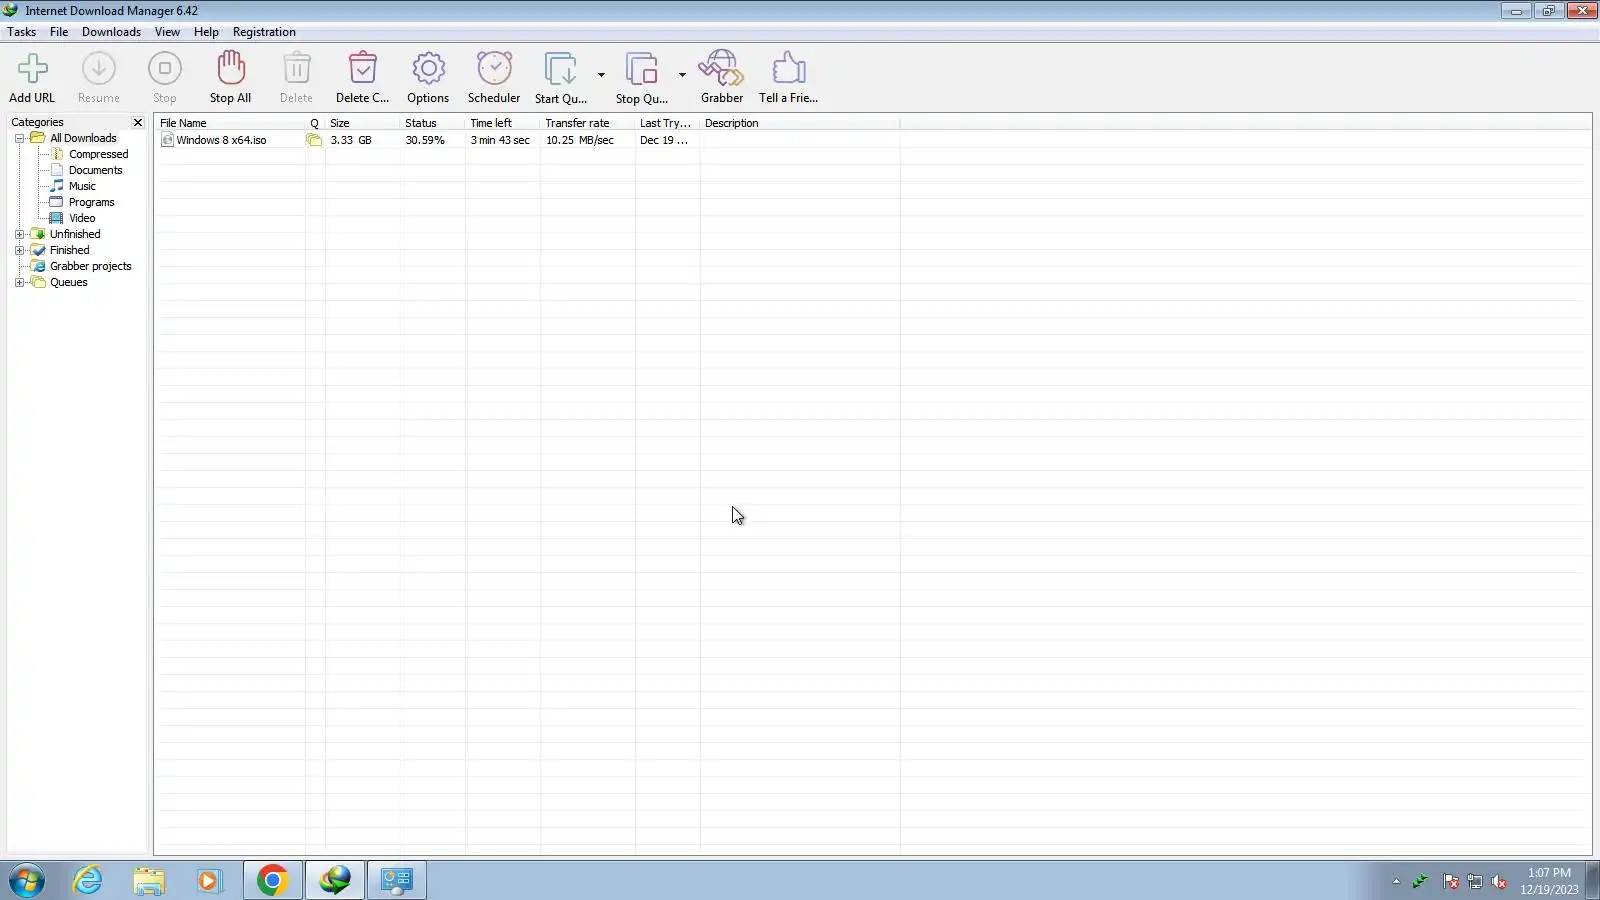Screen dimensions: 1600x900
Task: Select the Unfinished category
Action: [x=75, y=234]
